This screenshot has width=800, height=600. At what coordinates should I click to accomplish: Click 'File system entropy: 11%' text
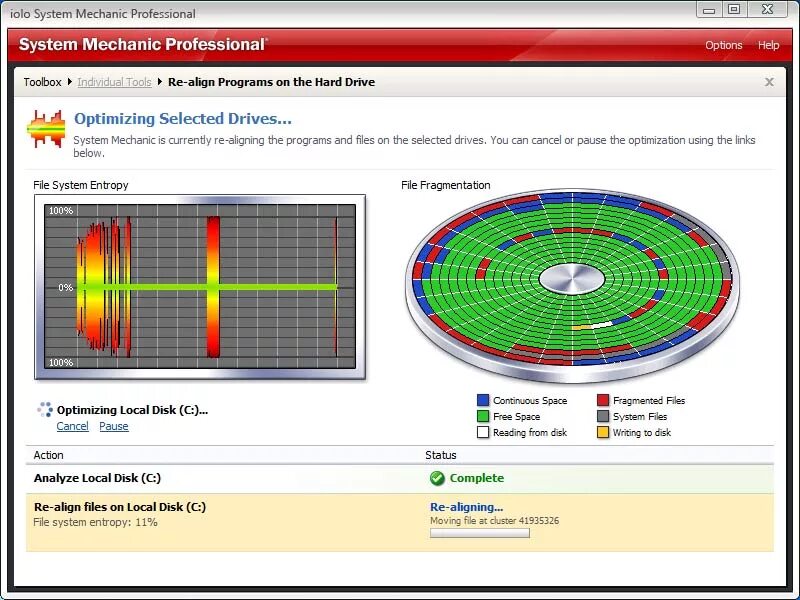point(95,522)
